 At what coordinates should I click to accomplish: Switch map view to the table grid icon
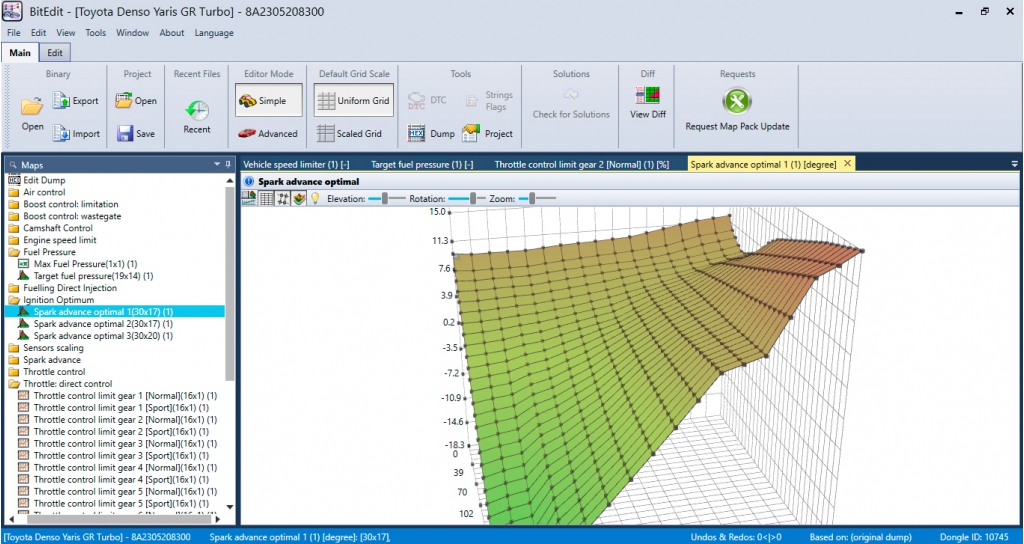(266, 198)
